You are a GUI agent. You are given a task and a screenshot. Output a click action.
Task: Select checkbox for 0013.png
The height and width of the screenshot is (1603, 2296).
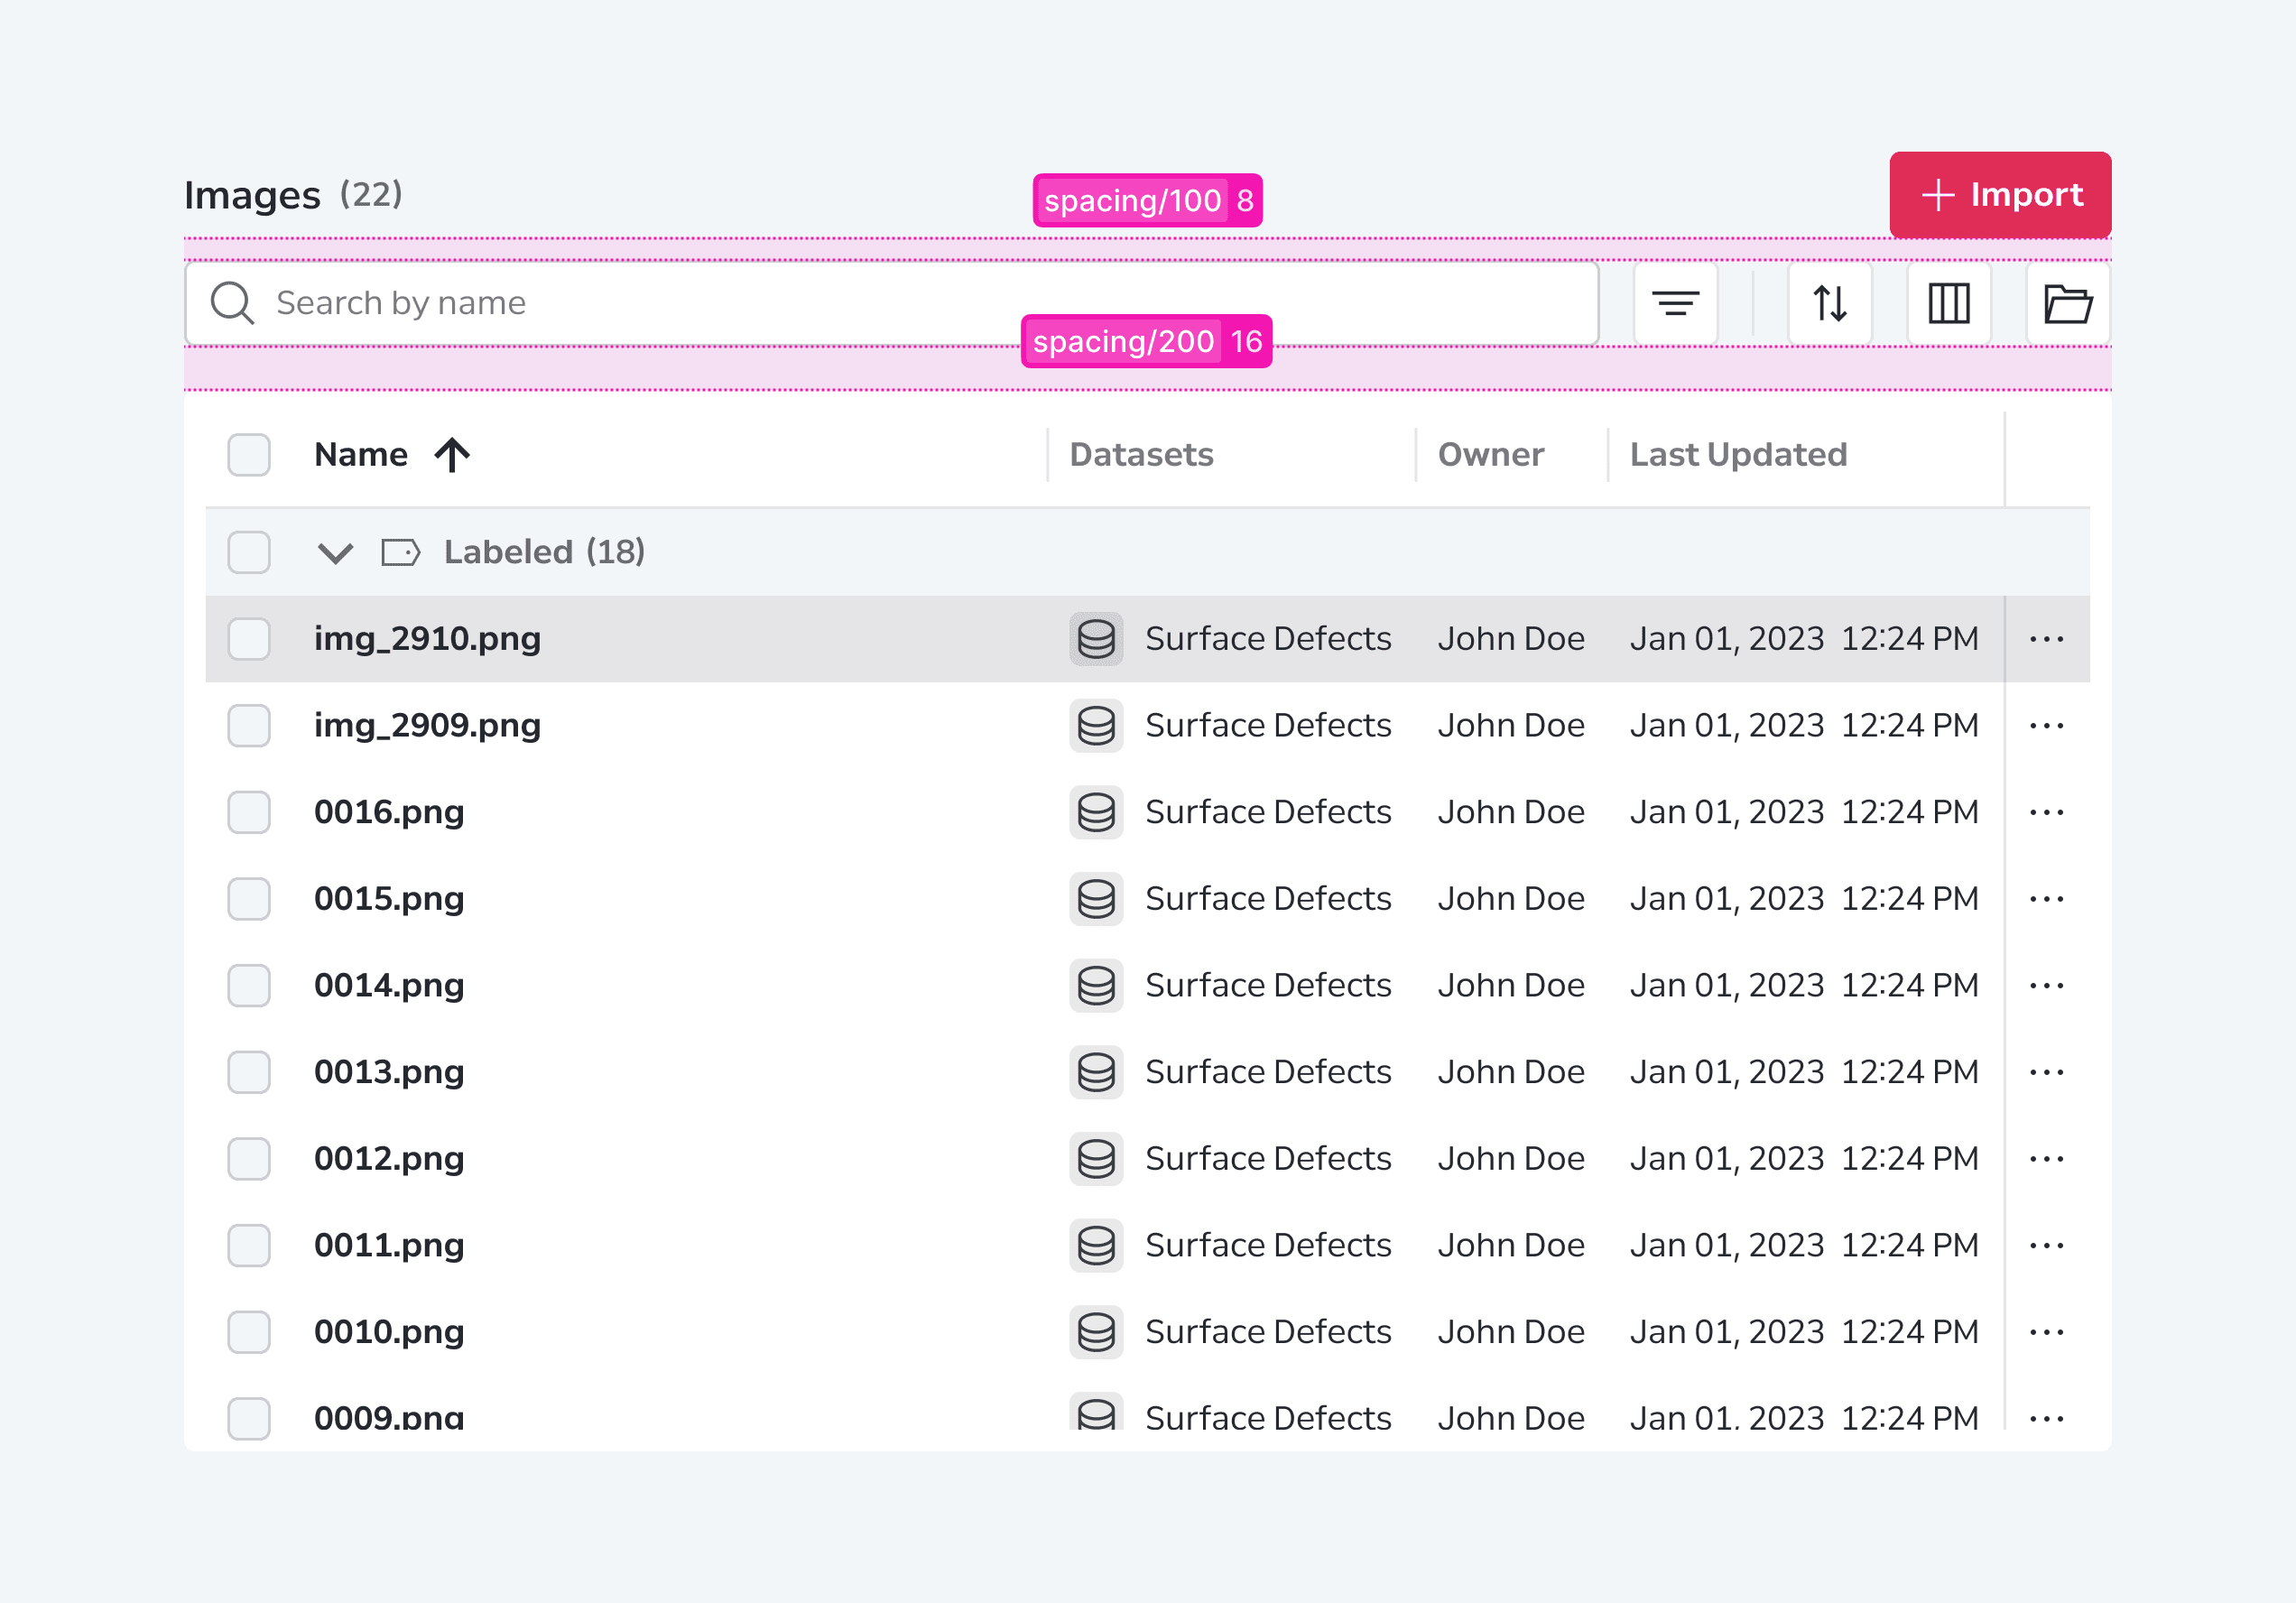[249, 1072]
